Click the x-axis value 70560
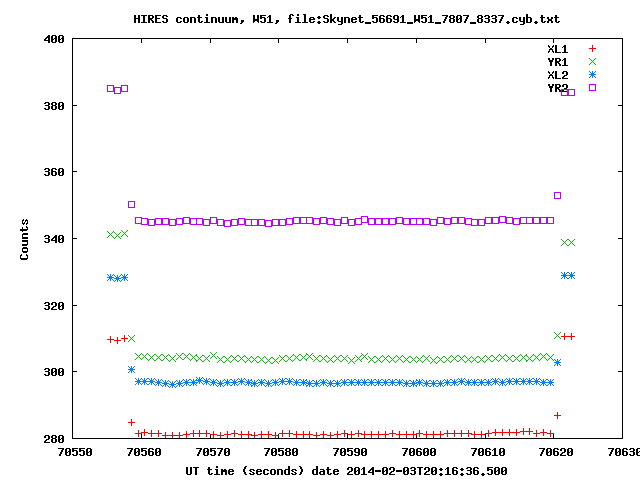Screen dimensions: 640x480 pyautogui.click(x=144, y=452)
